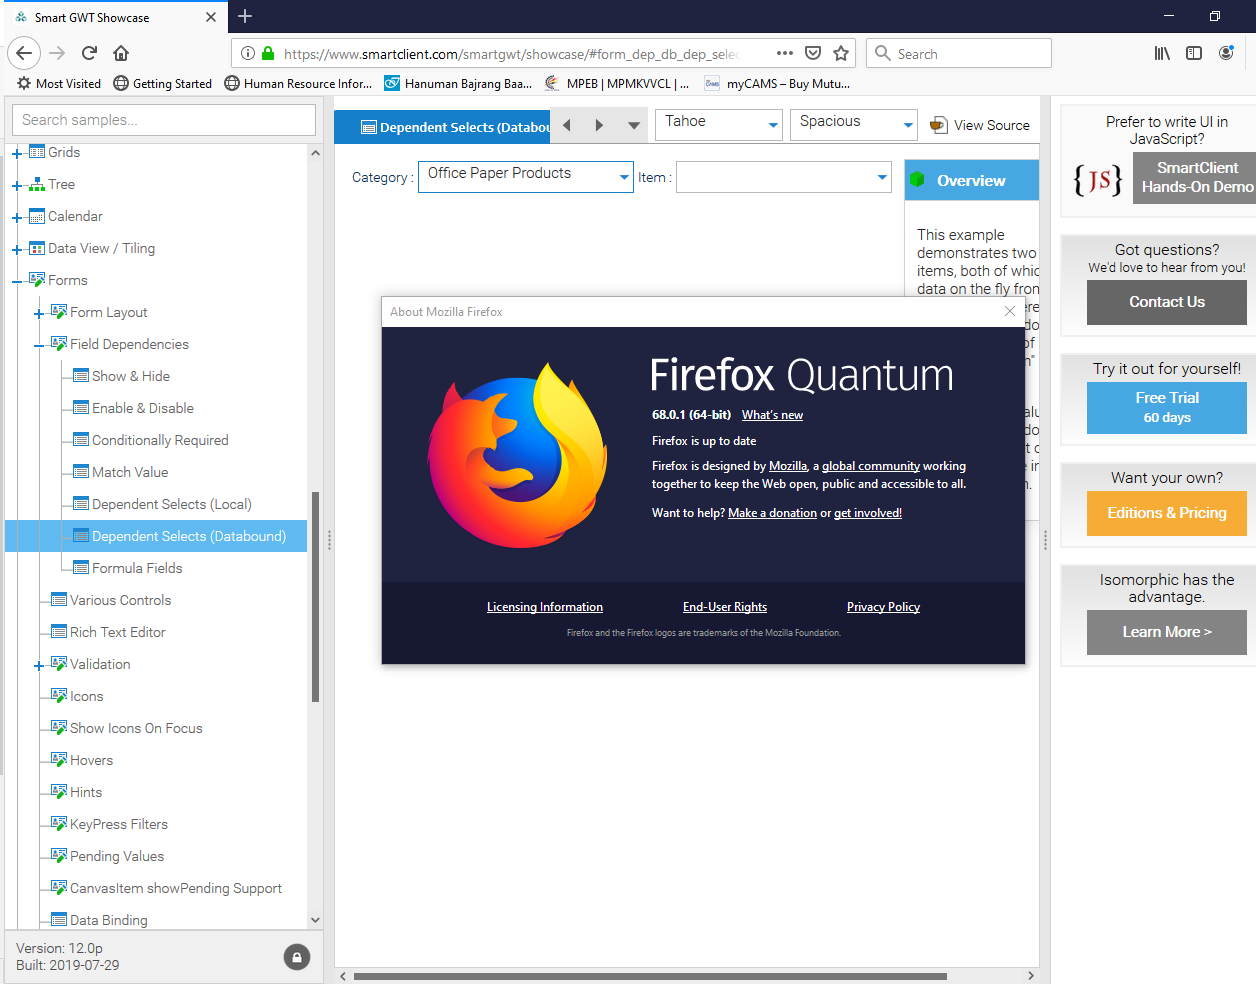Go to next sample tab arrow
The image size is (1256, 984).
(599, 125)
